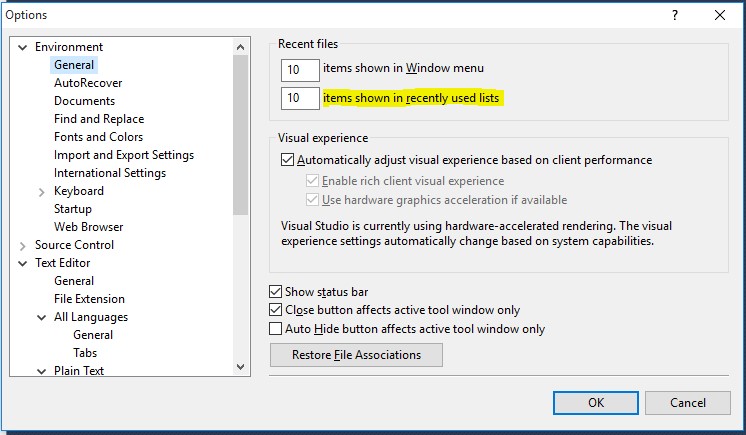
Task: Select Web Browser settings
Action: click(88, 227)
